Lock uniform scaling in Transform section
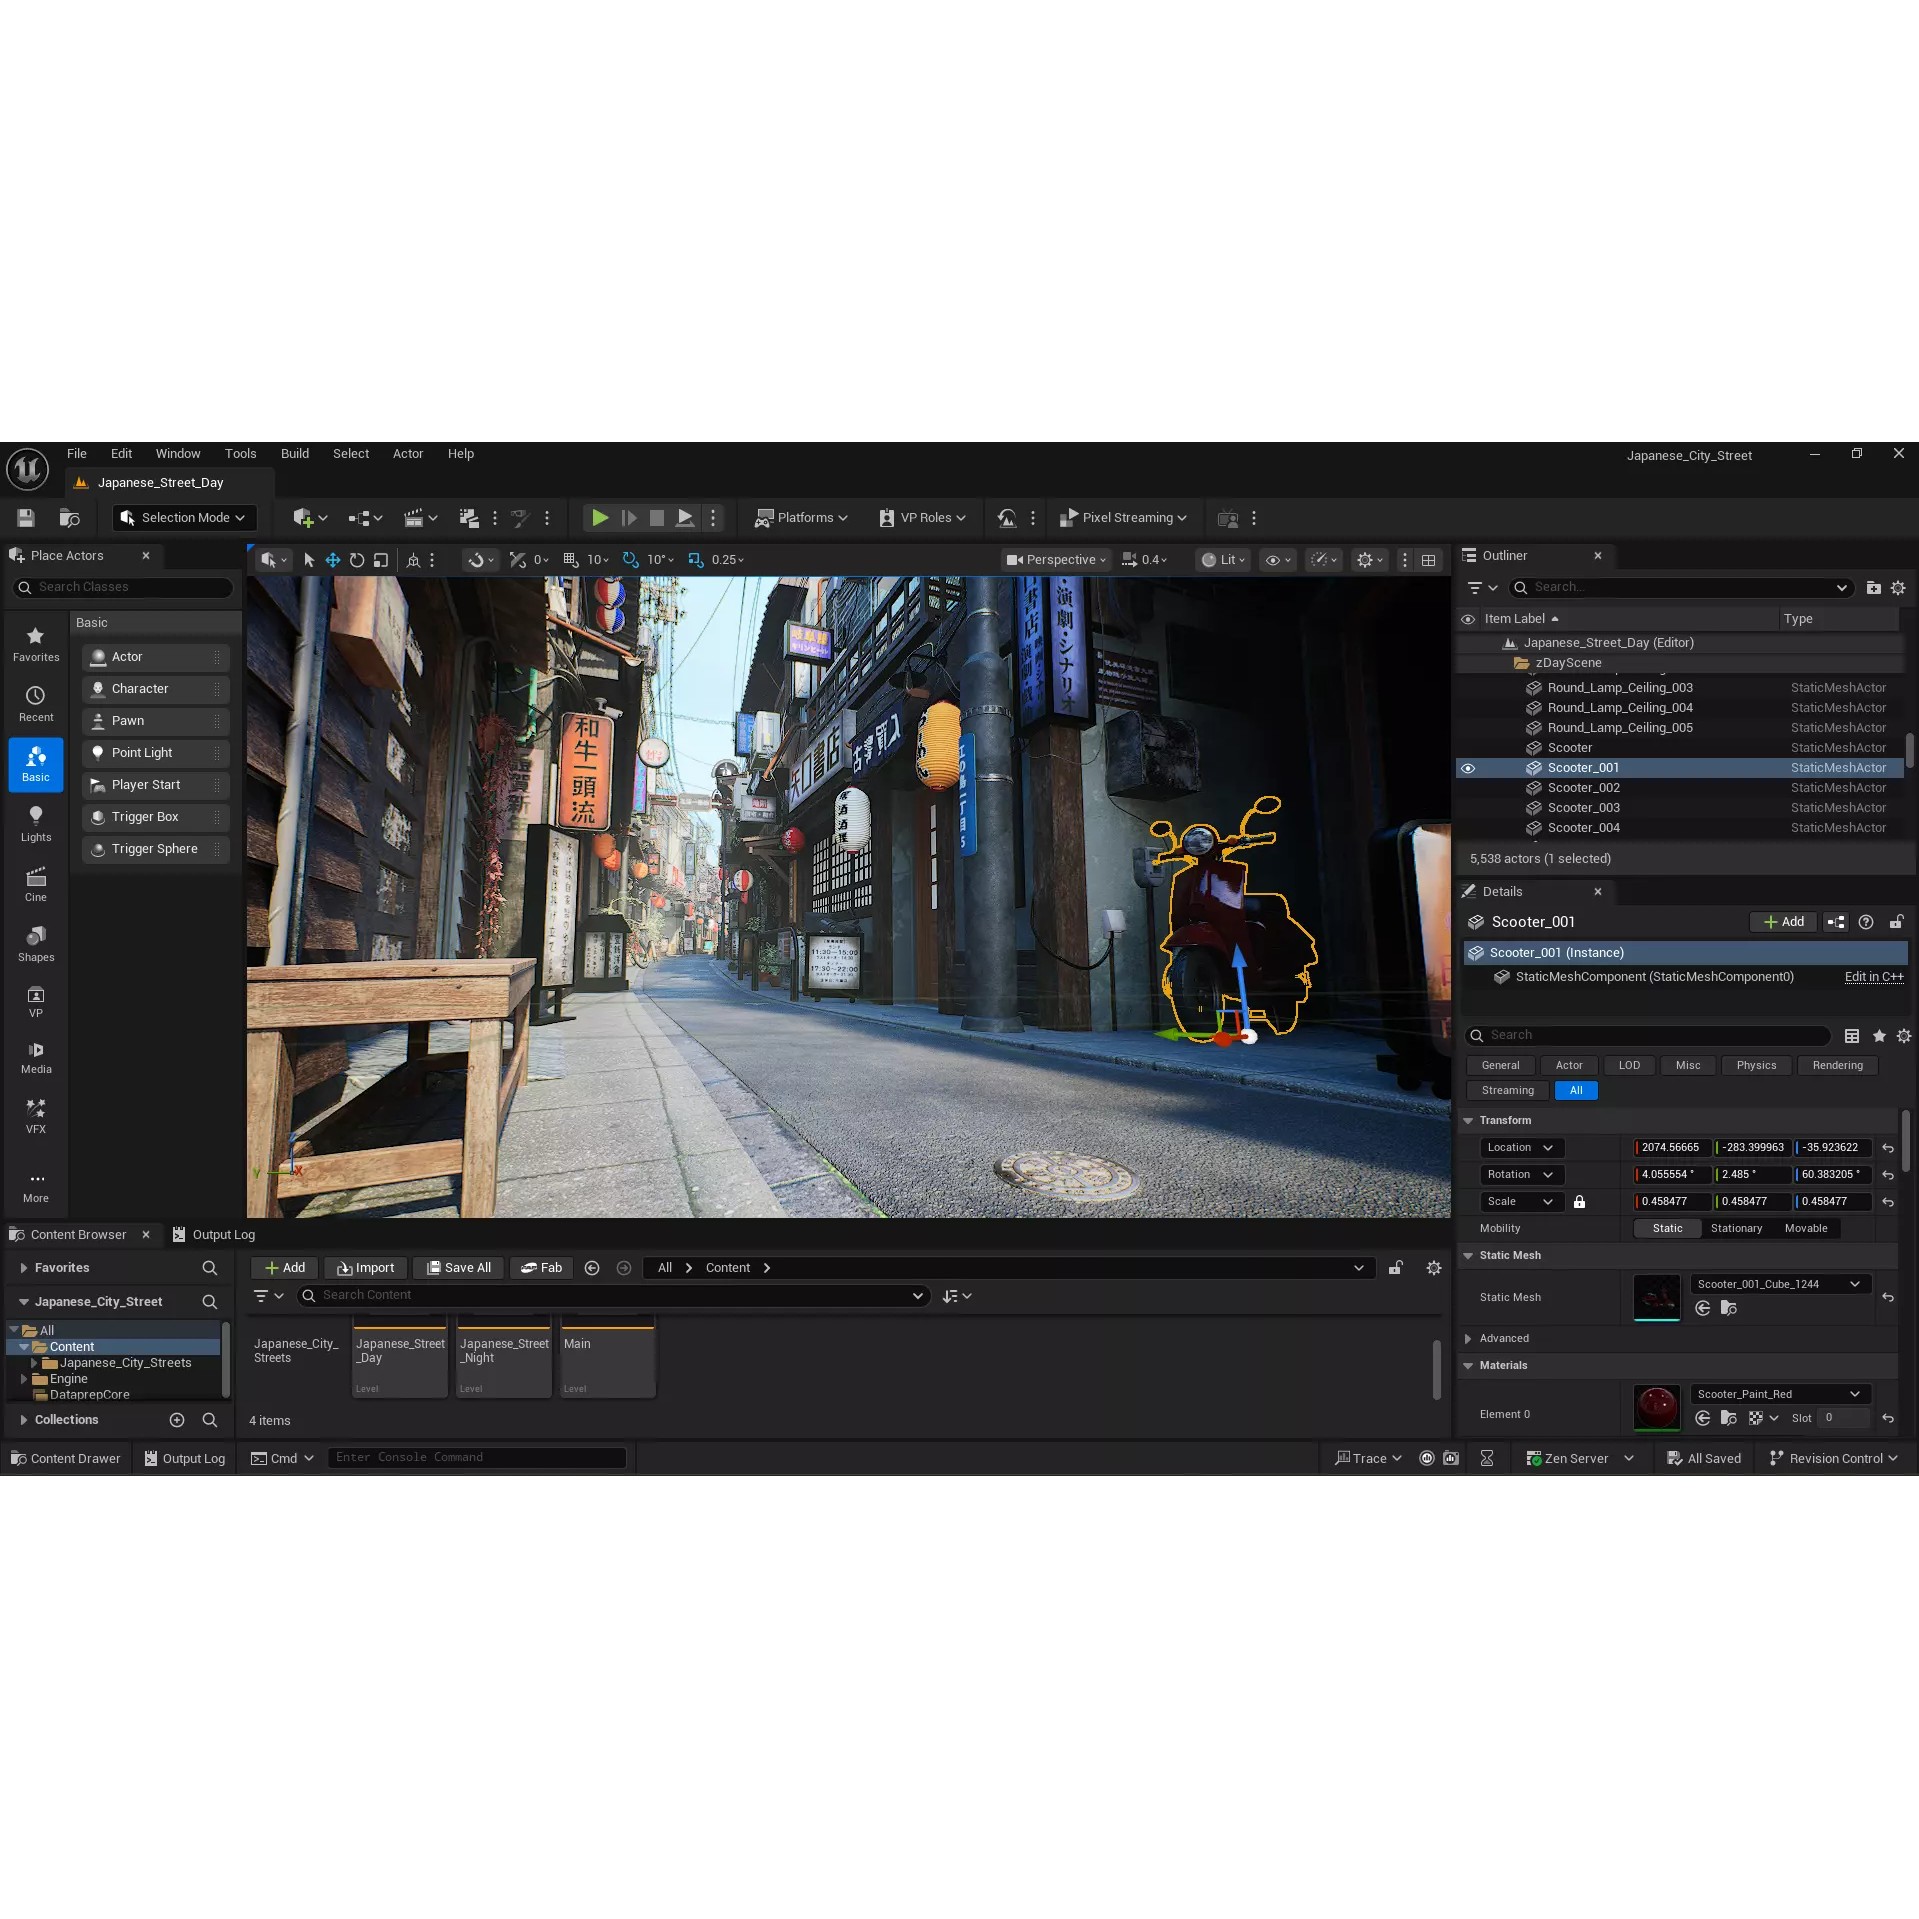 [1580, 1201]
